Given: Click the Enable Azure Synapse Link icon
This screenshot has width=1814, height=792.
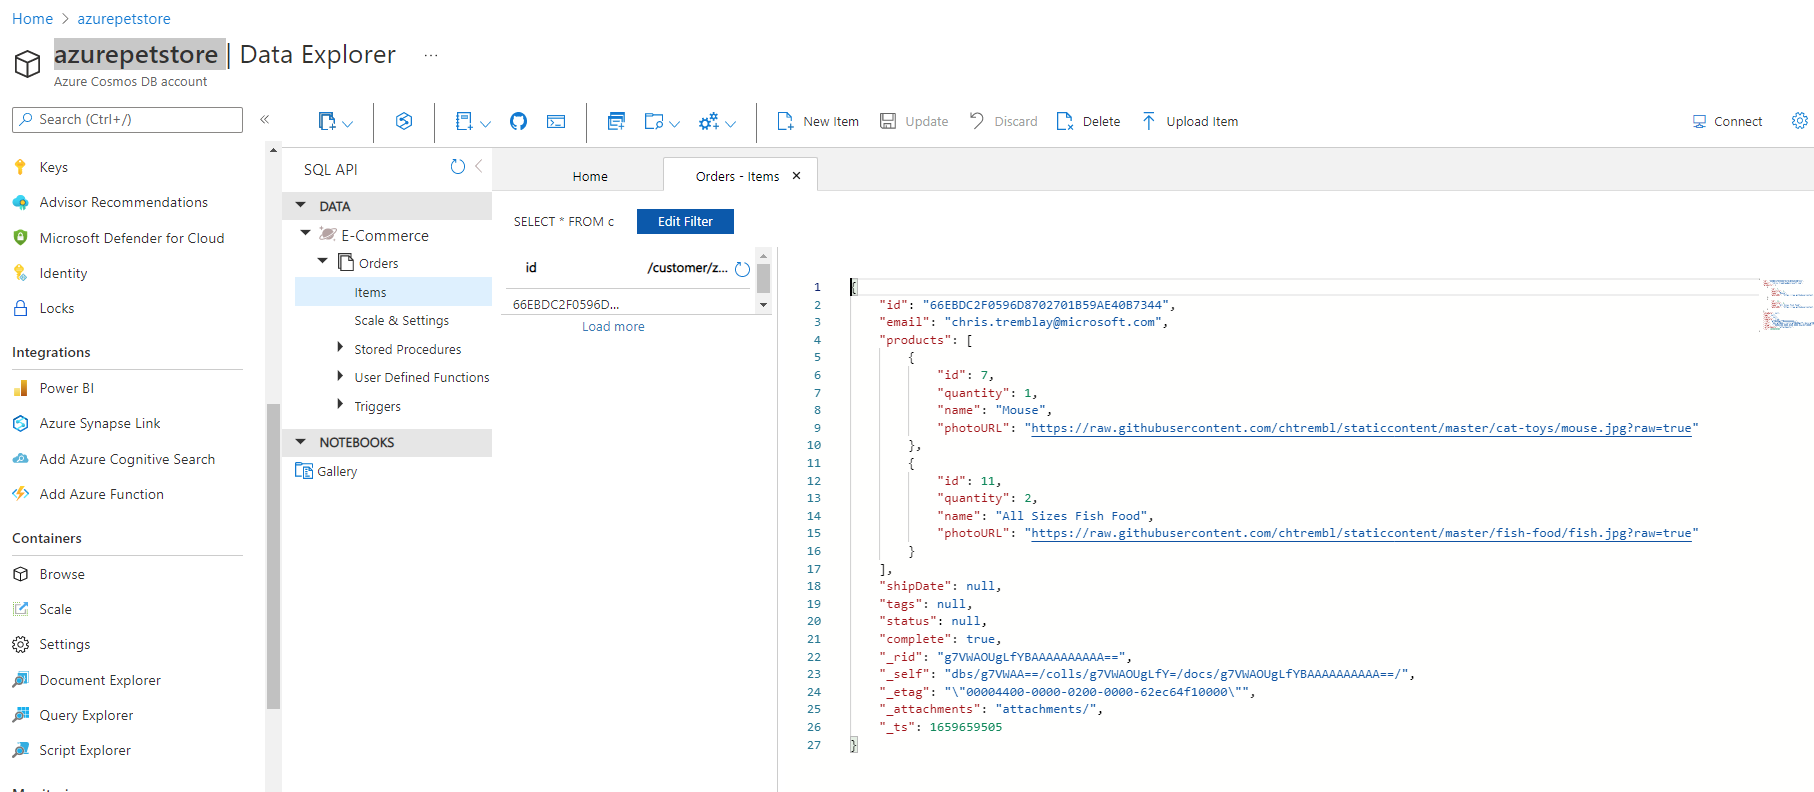Looking at the screenshot, I should pyautogui.click(x=404, y=121).
